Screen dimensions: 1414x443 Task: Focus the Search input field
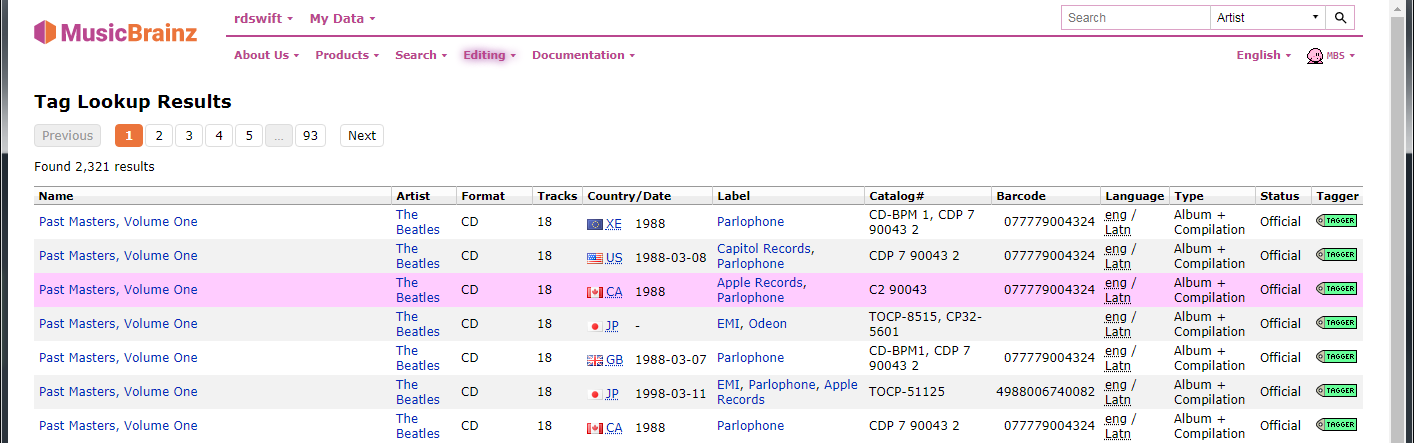click(x=1136, y=18)
